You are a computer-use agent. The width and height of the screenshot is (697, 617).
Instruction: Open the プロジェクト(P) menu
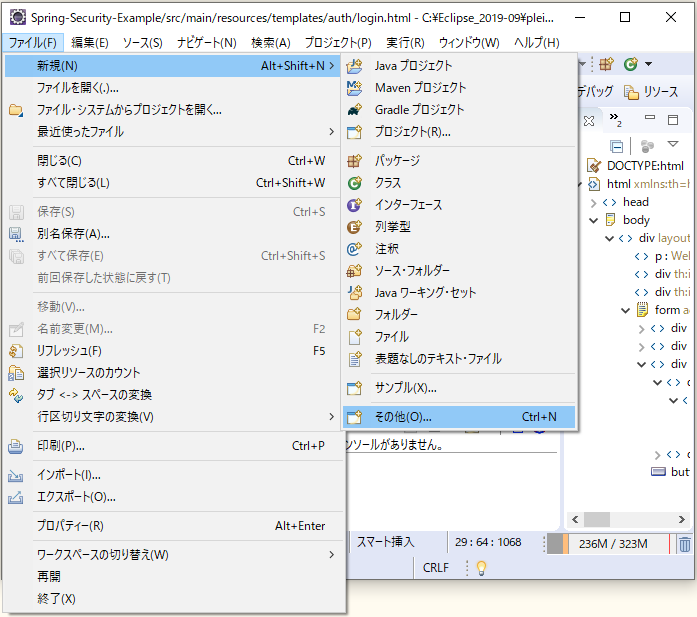[338, 43]
